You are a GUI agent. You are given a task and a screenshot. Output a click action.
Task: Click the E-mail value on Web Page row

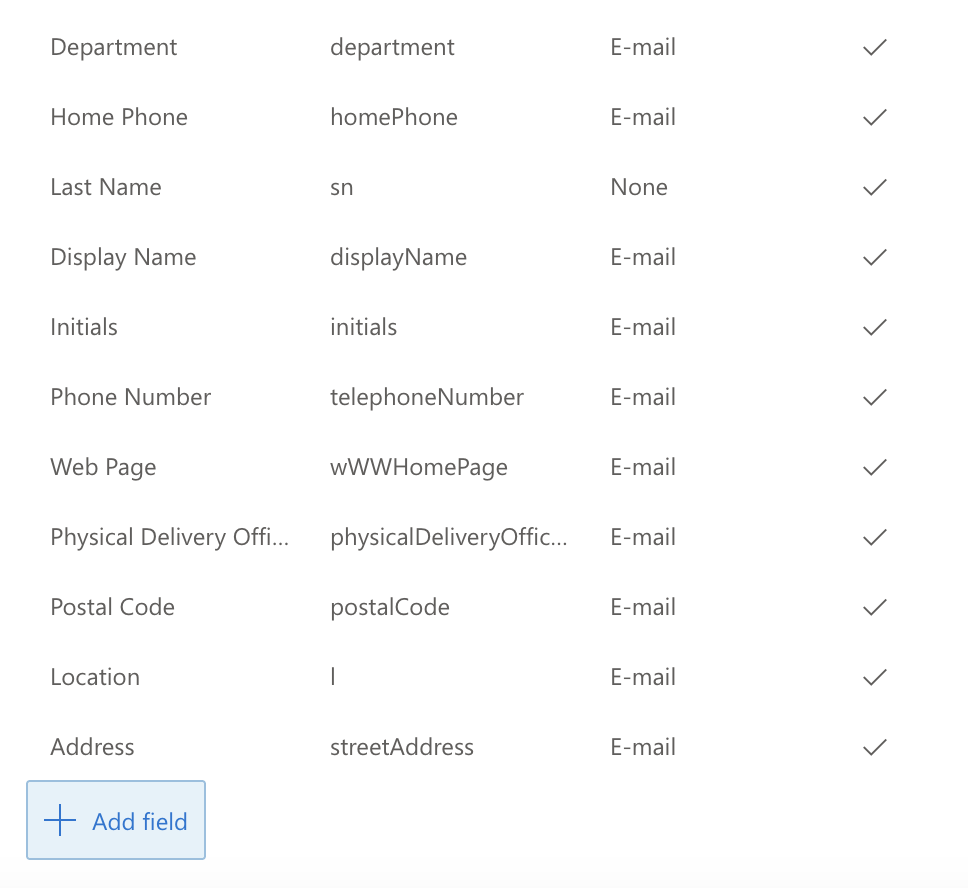[643, 467]
